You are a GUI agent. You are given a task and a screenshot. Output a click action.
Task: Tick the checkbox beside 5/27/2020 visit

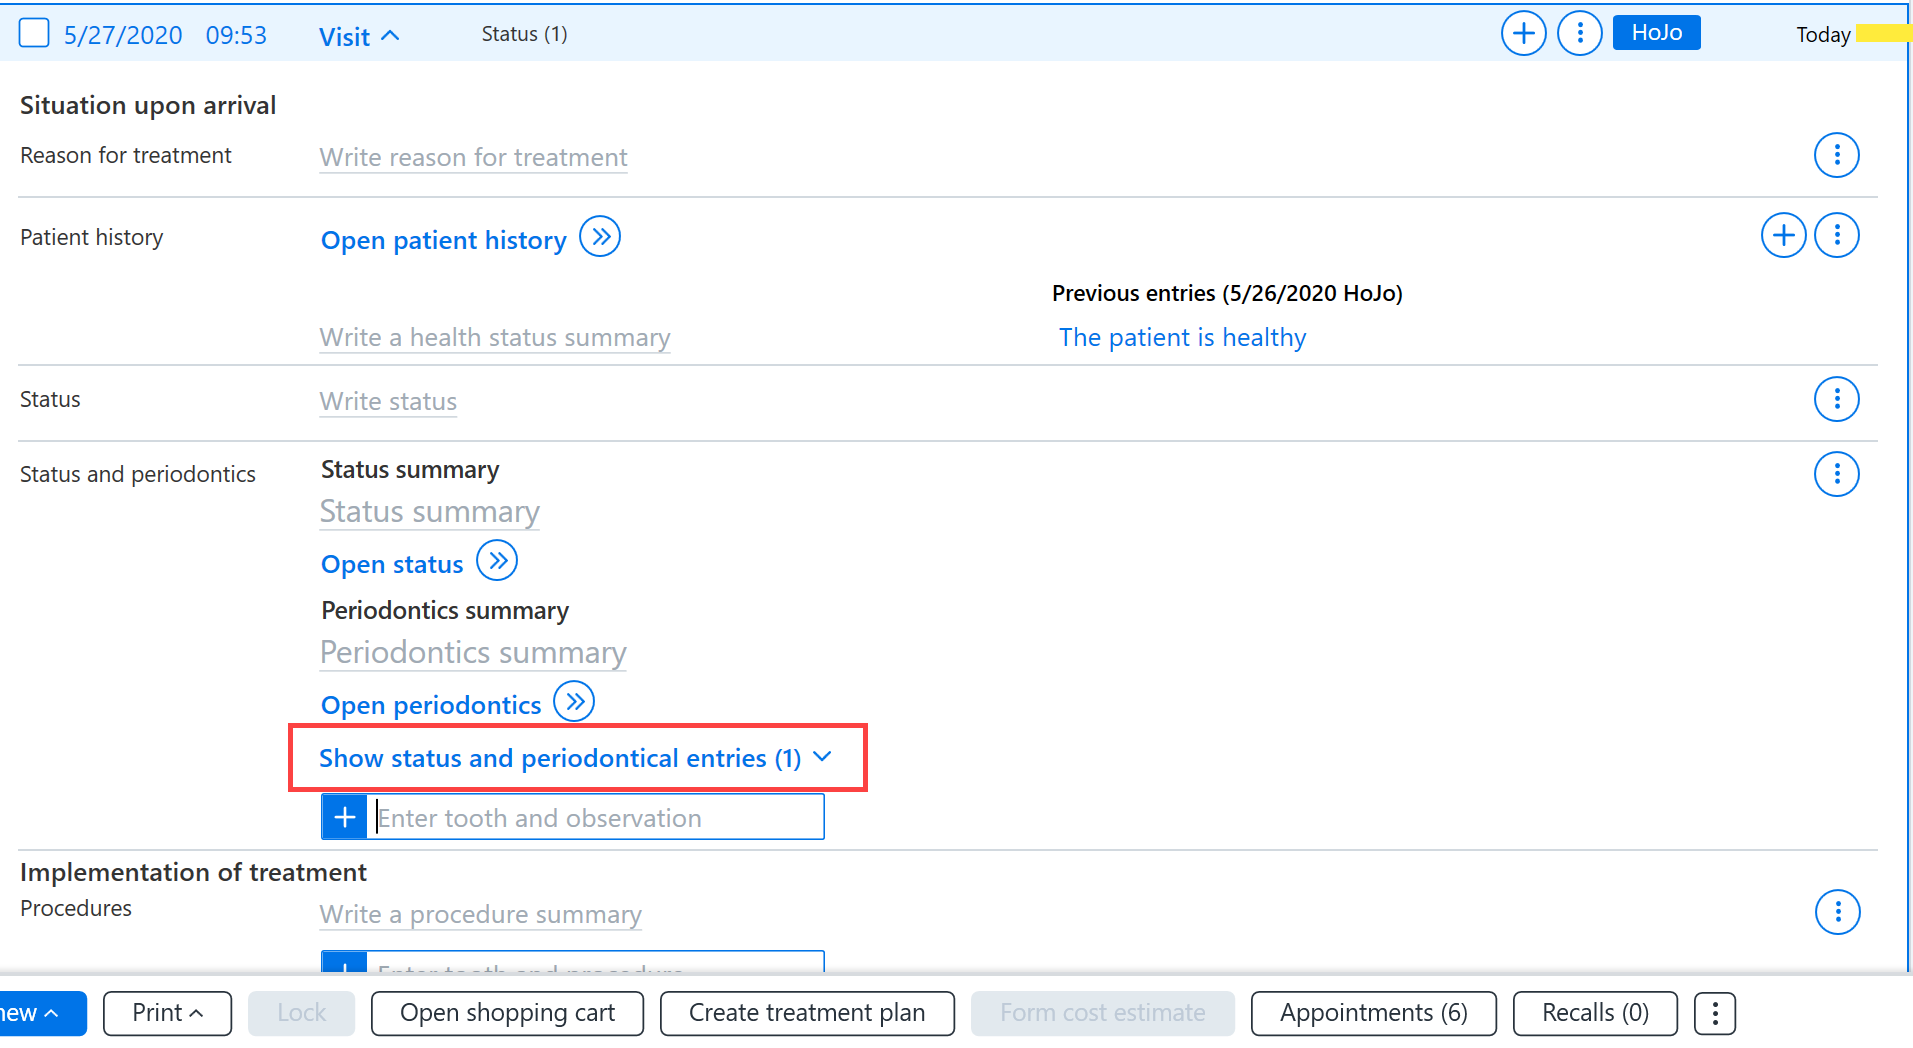[34, 33]
